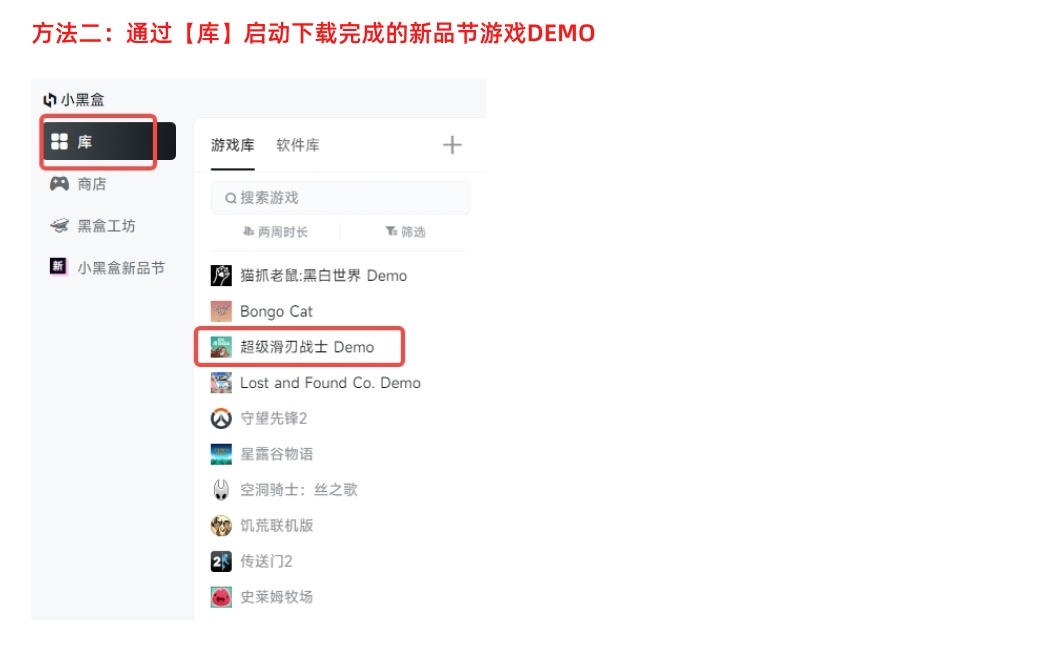Open 黑盒工坊 workshop icon
The height and width of the screenshot is (645, 1046).
(59, 225)
